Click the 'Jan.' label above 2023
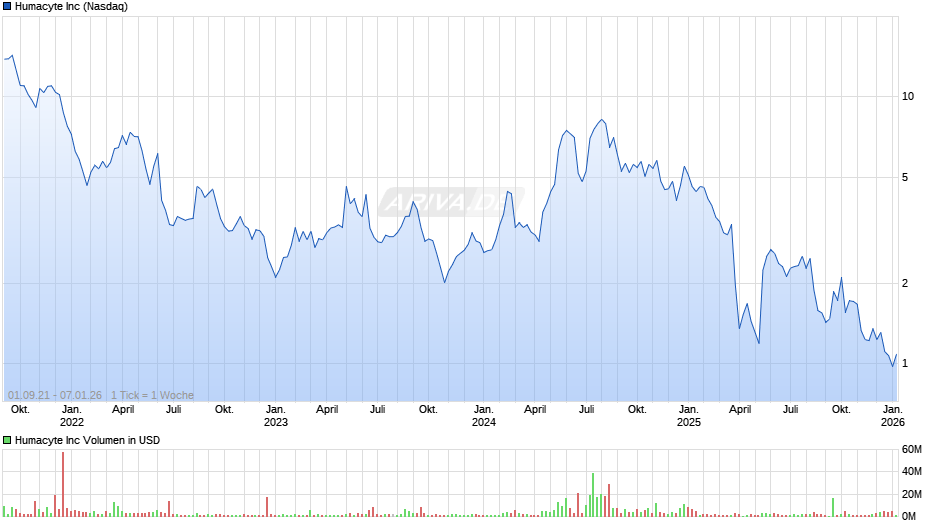Screen dimensions: 940x526 tap(276, 410)
